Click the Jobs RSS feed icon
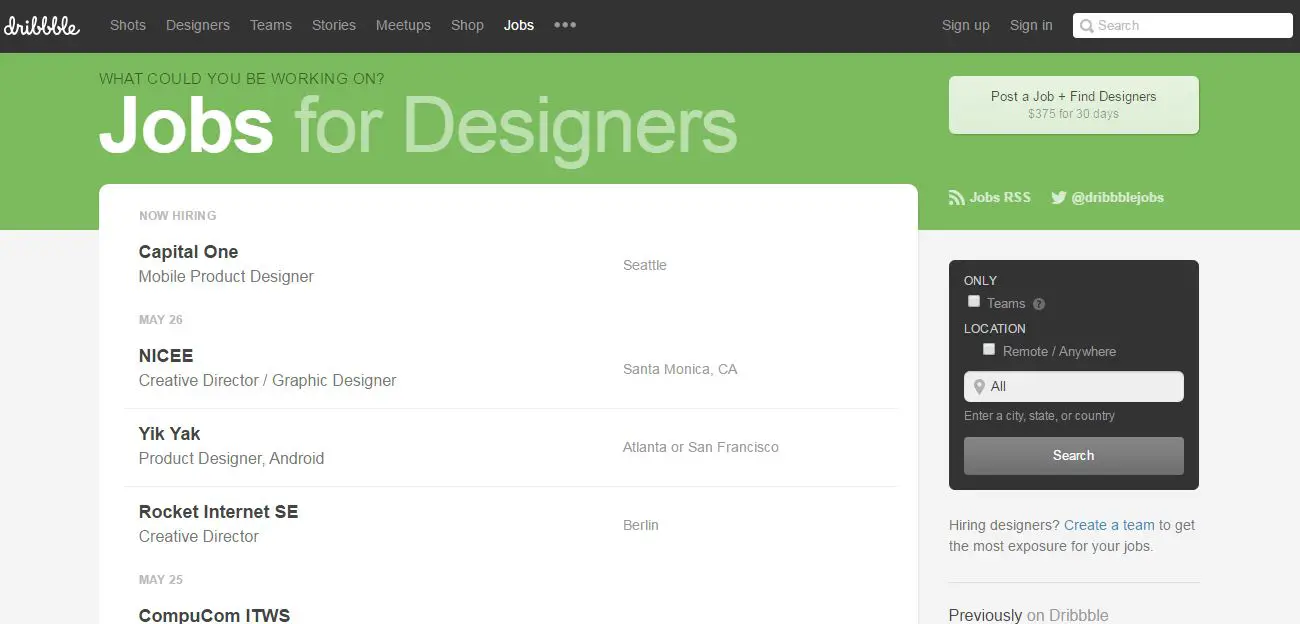This screenshot has width=1300, height=624. click(956, 198)
